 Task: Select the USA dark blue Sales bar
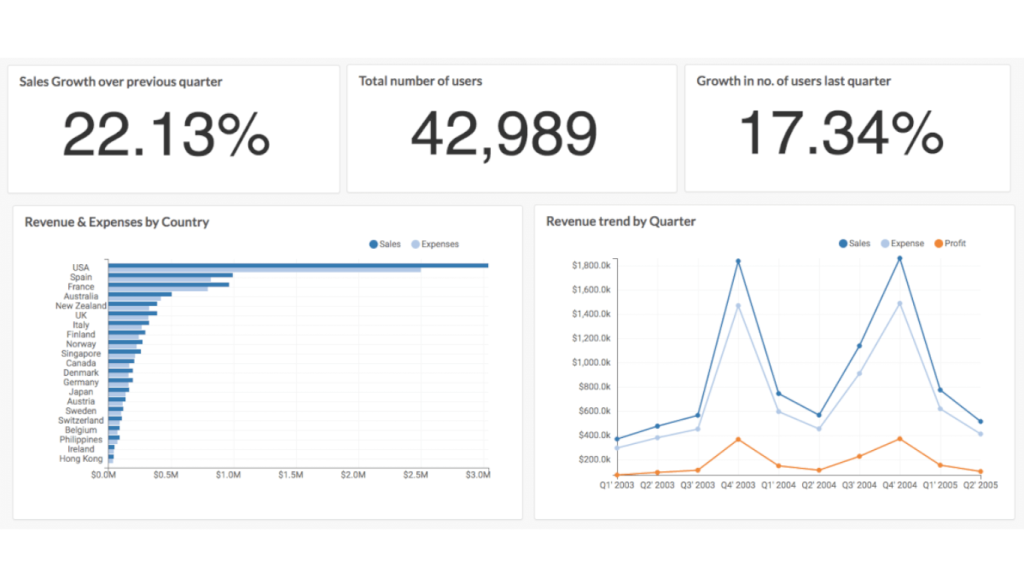click(x=298, y=265)
